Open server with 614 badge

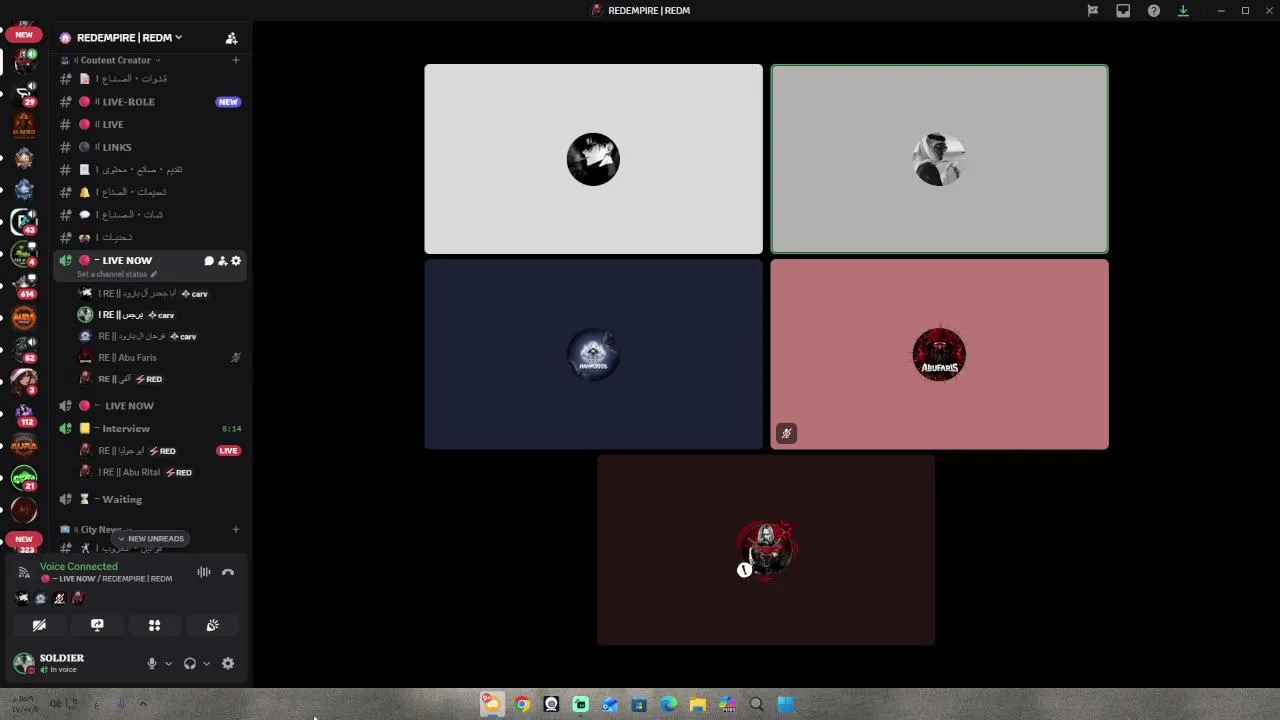click(x=24, y=286)
